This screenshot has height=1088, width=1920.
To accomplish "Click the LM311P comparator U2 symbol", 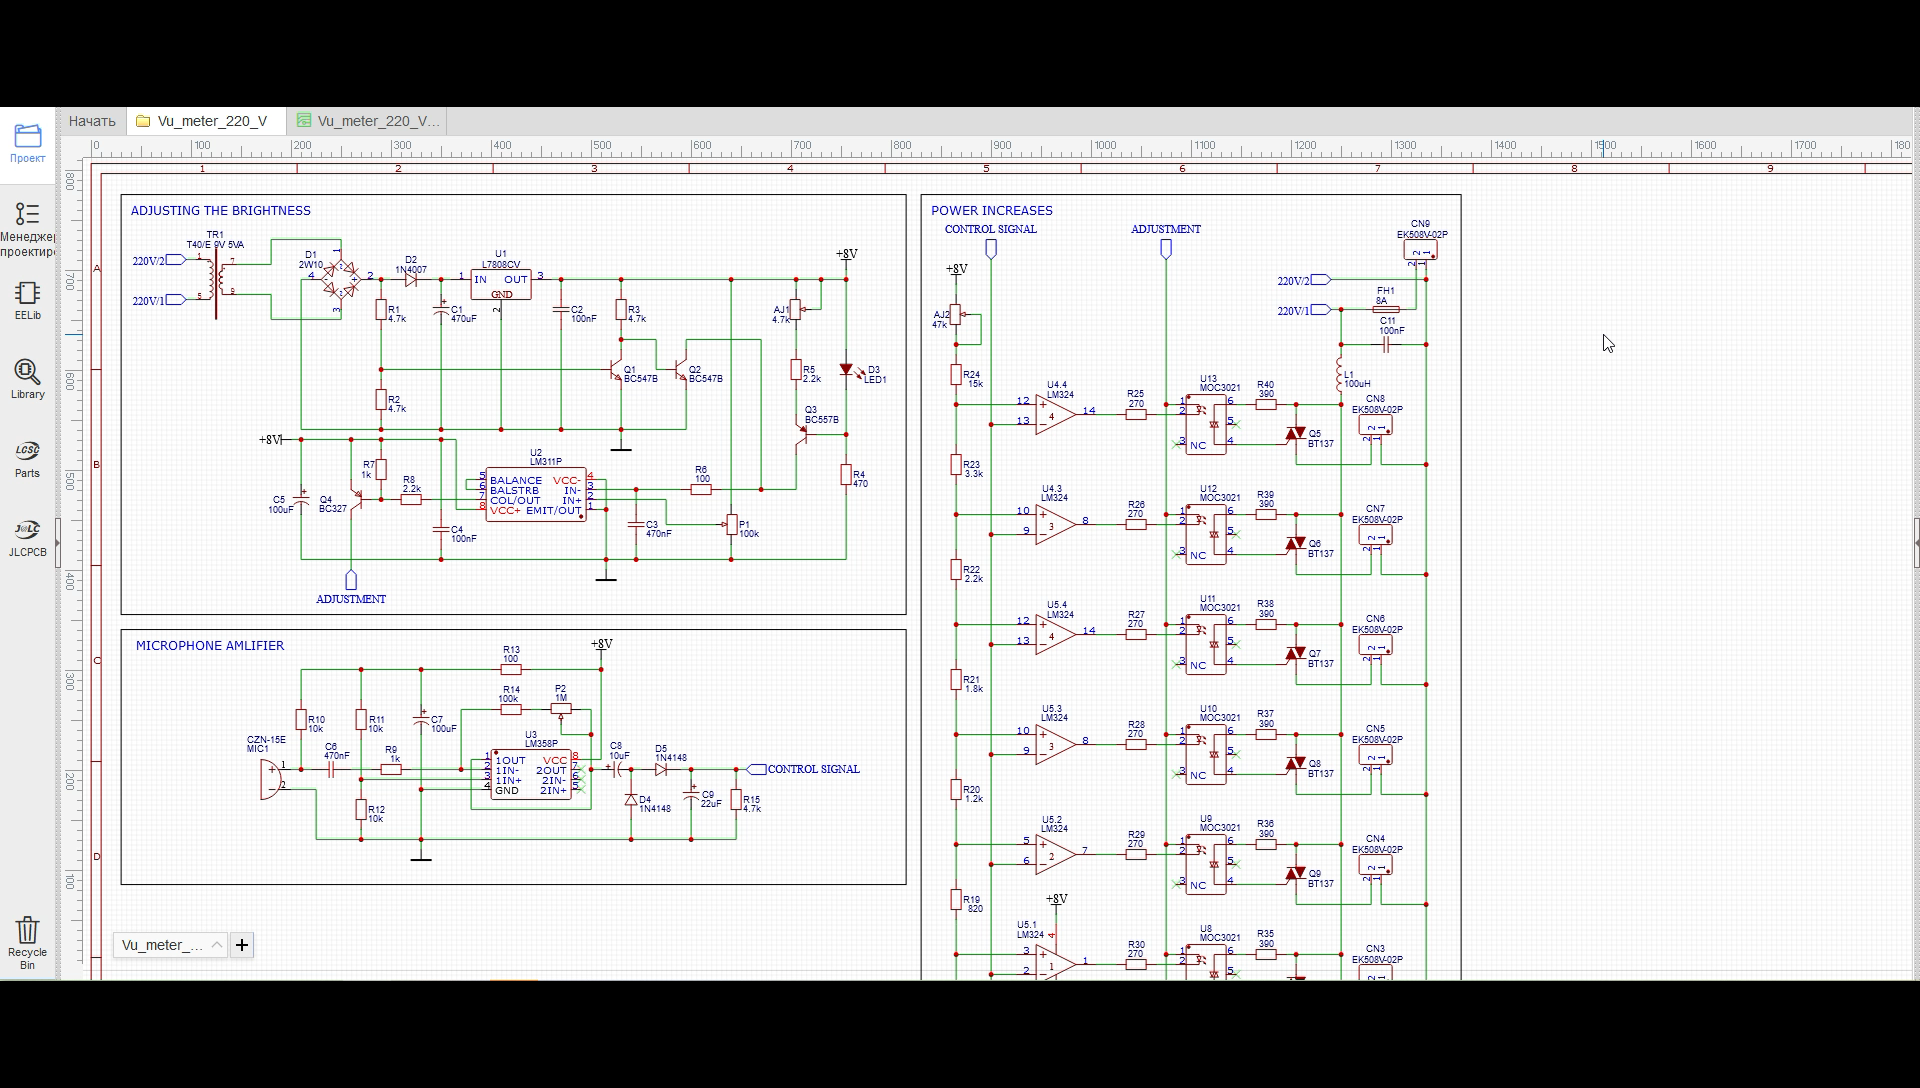I will 536,495.
